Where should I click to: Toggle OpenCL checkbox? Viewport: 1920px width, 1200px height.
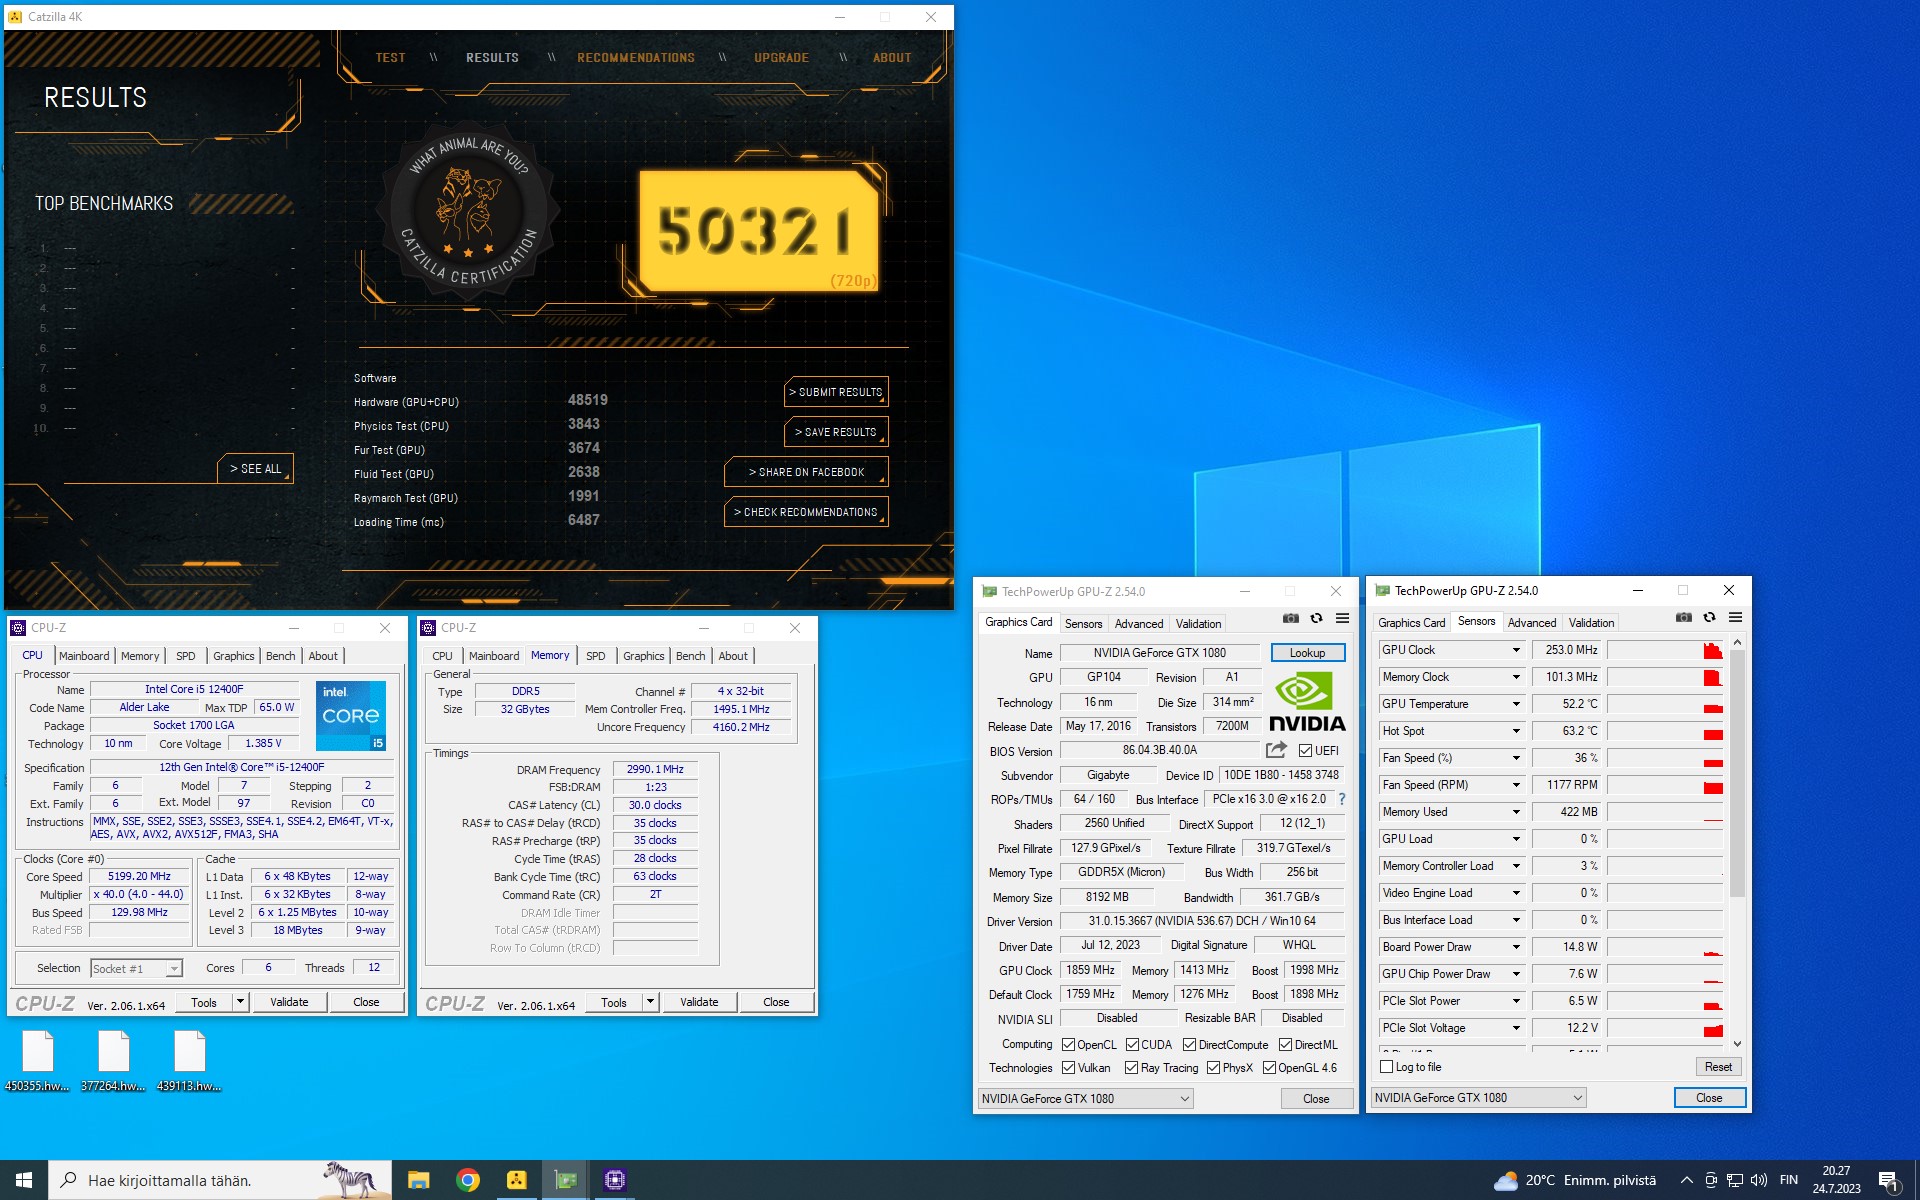pos(1068,1044)
